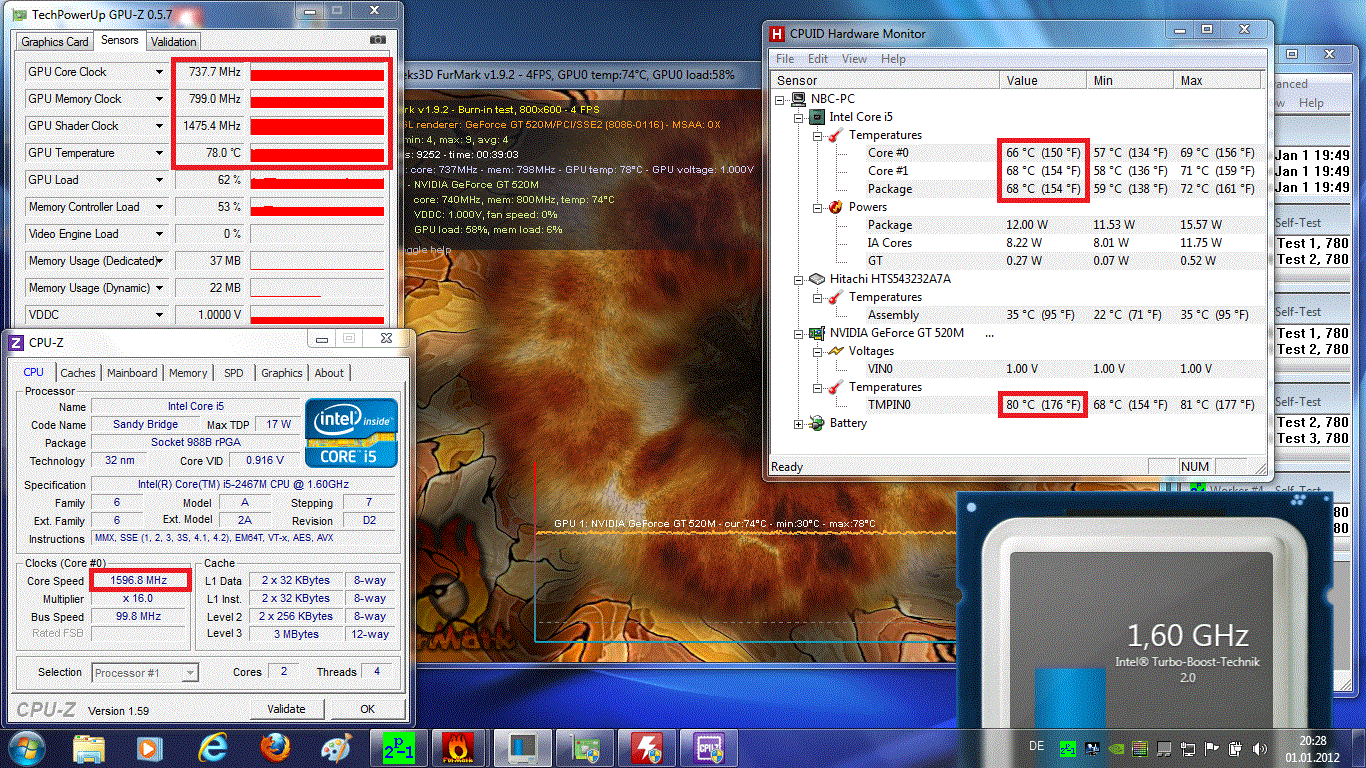
Task: Open Video Engine Load sensor dropdown
Action: coord(159,234)
